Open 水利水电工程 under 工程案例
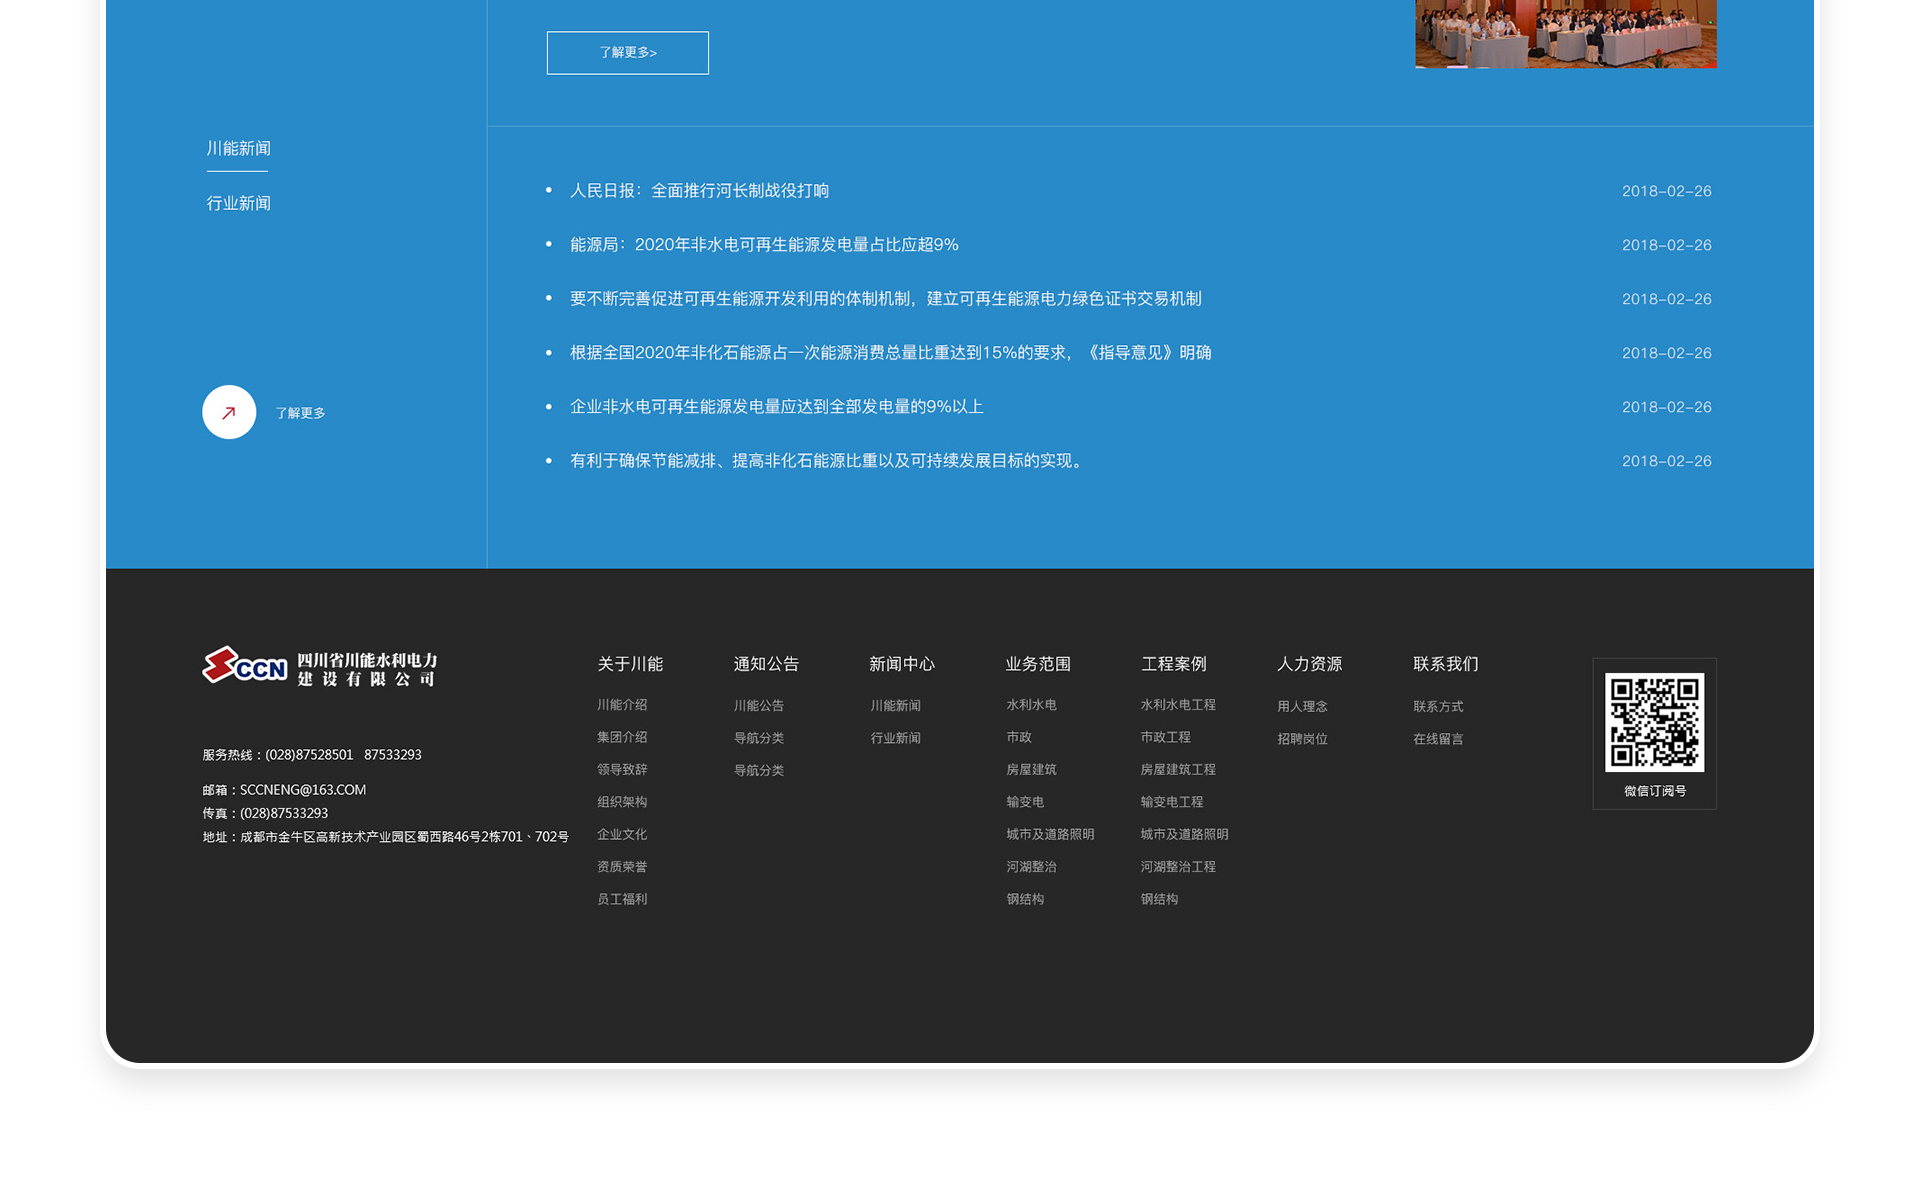Screen dimensions: 1920x1192 click(1178, 705)
